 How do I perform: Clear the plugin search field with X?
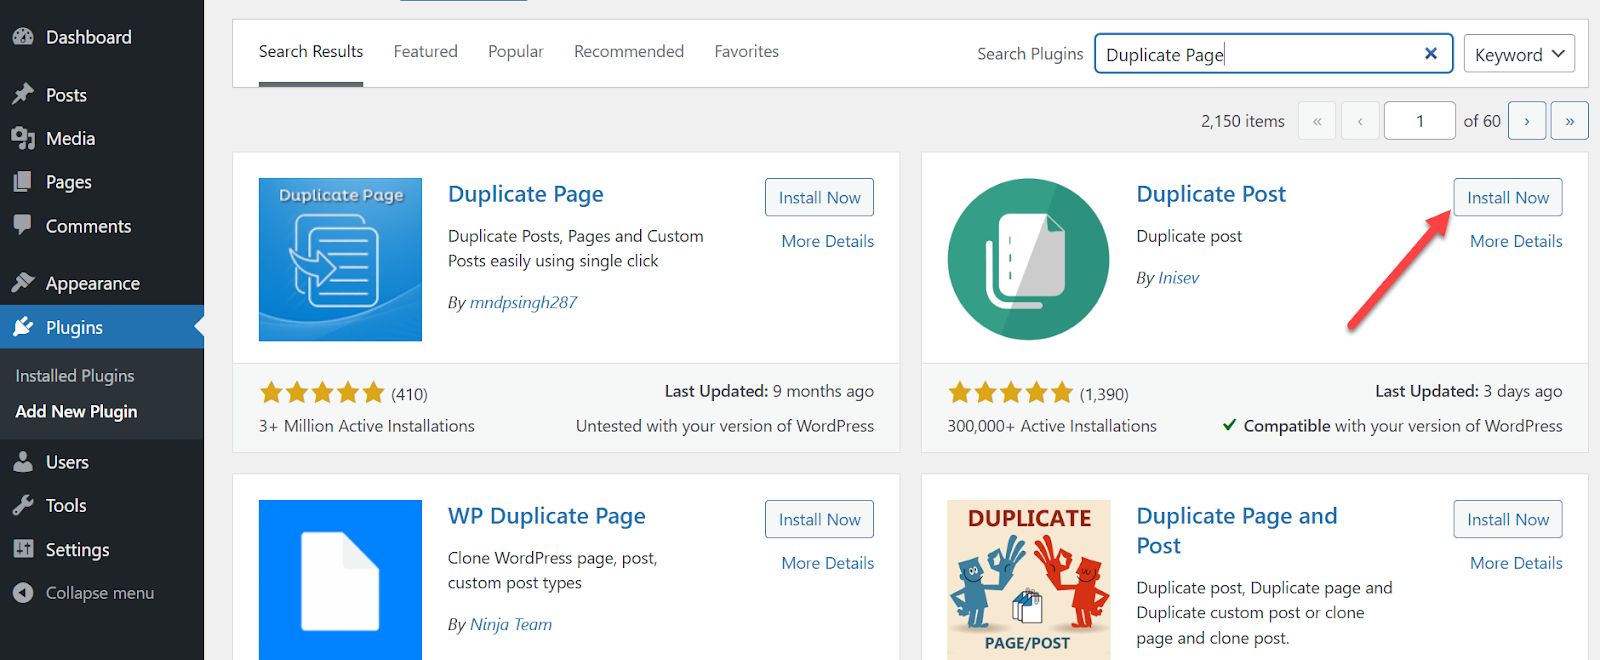point(1431,54)
